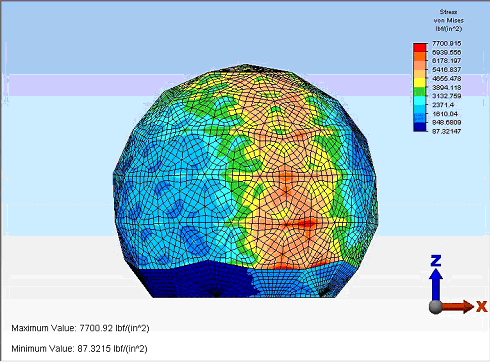This screenshot has width=490, height=362.
Task: Click the 87.32147 legend value
Action: click(x=447, y=131)
